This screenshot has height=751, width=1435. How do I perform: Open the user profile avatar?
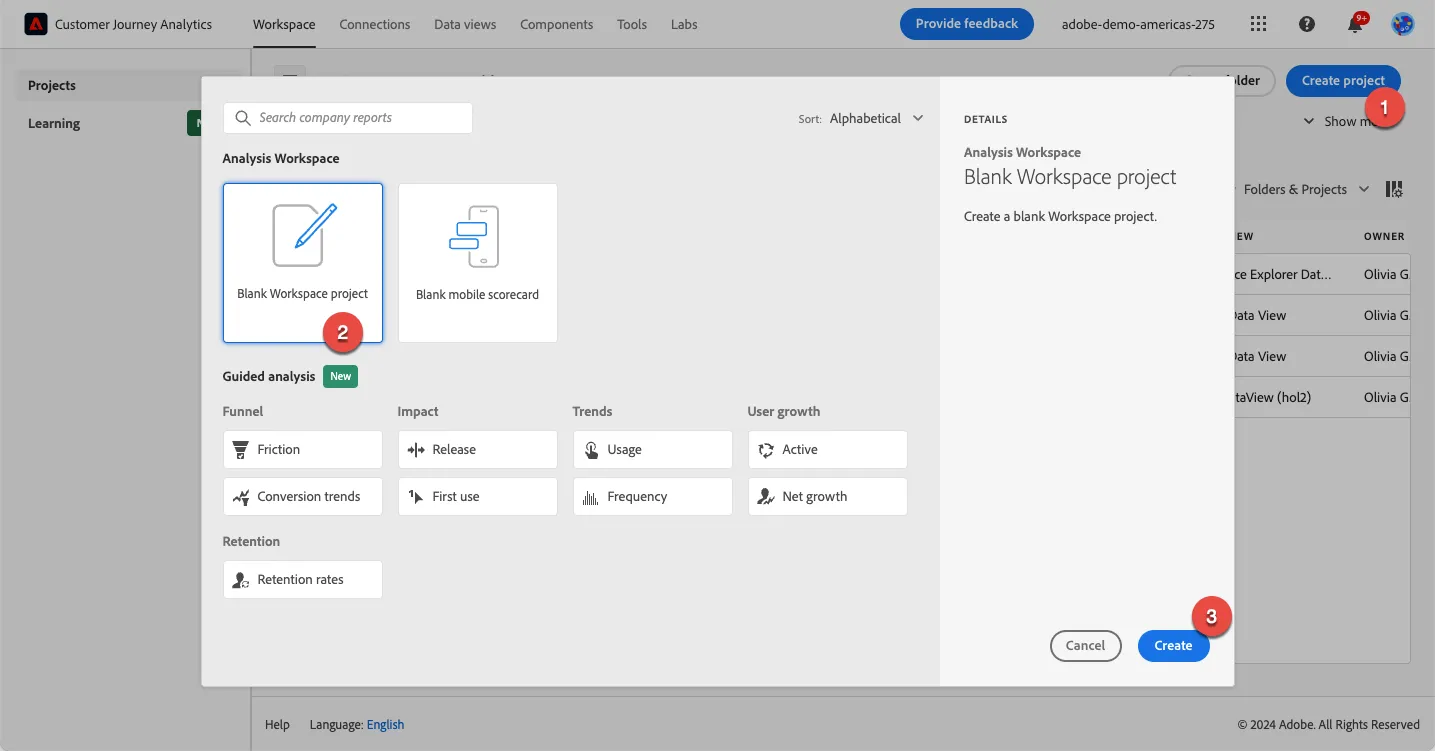1403,24
